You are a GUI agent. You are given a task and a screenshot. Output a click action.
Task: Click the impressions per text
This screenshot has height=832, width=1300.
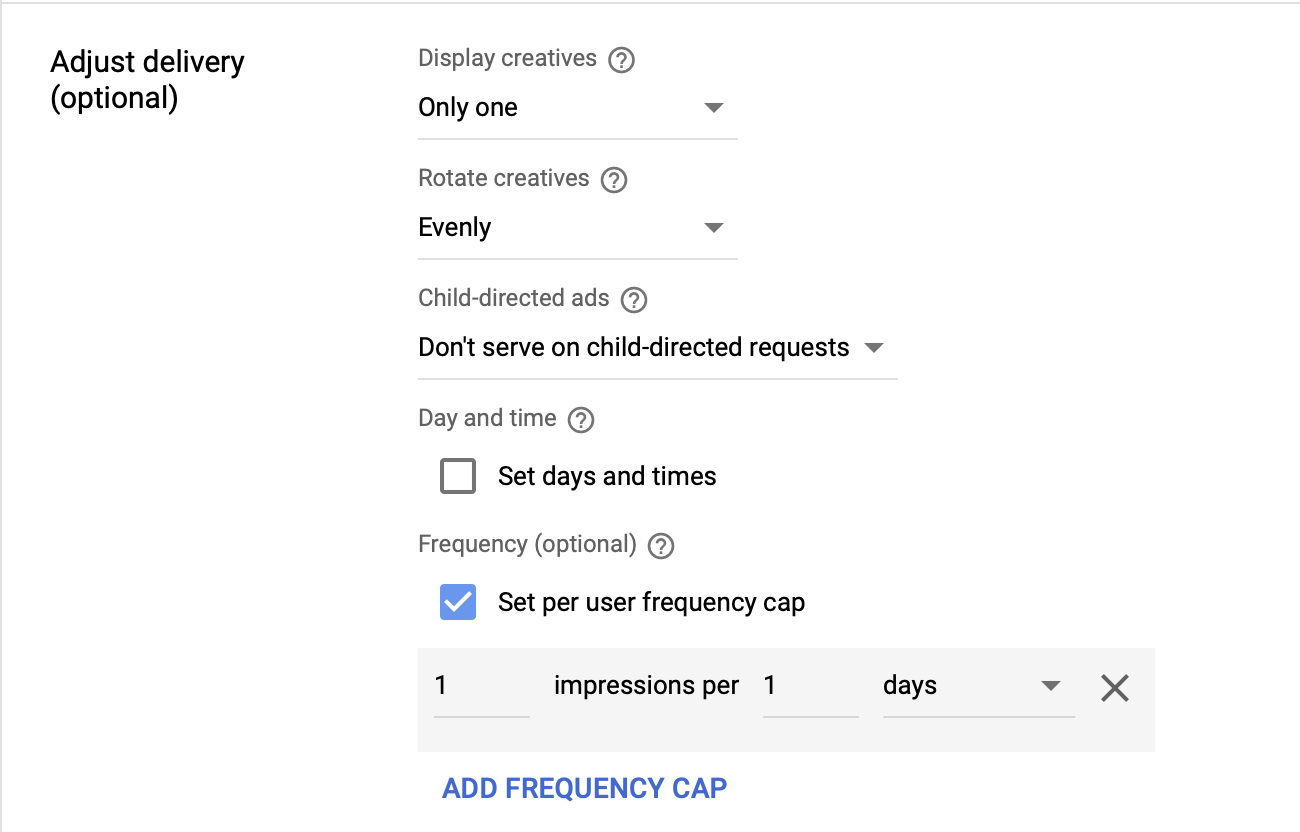pos(646,686)
